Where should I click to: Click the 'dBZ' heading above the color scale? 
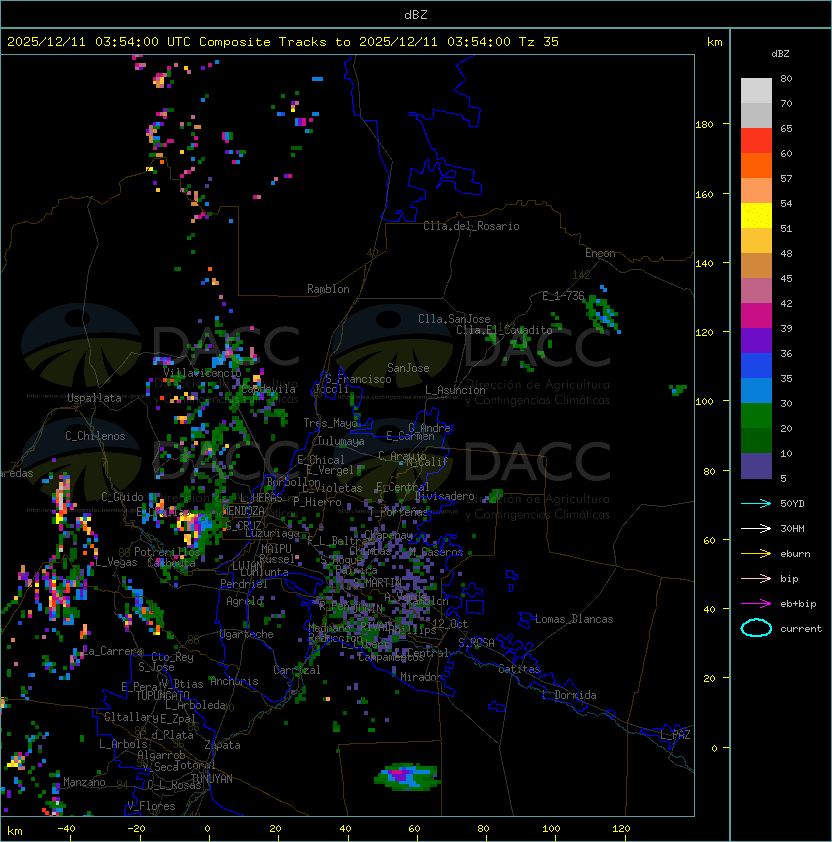pos(780,54)
